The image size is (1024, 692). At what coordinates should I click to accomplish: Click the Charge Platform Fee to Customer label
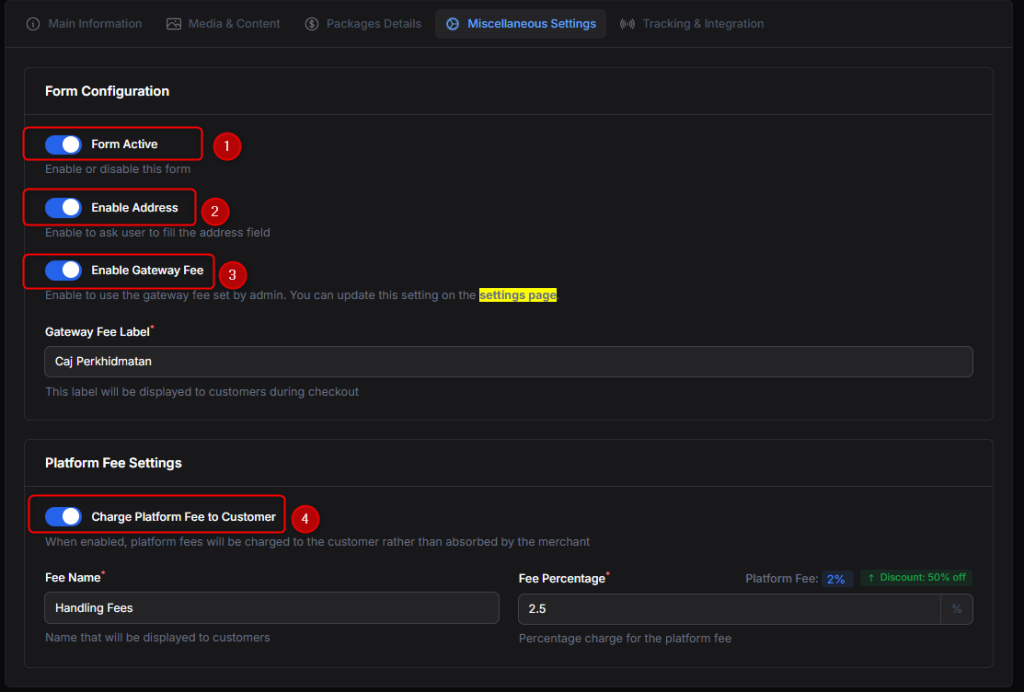(x=184, y=517)
